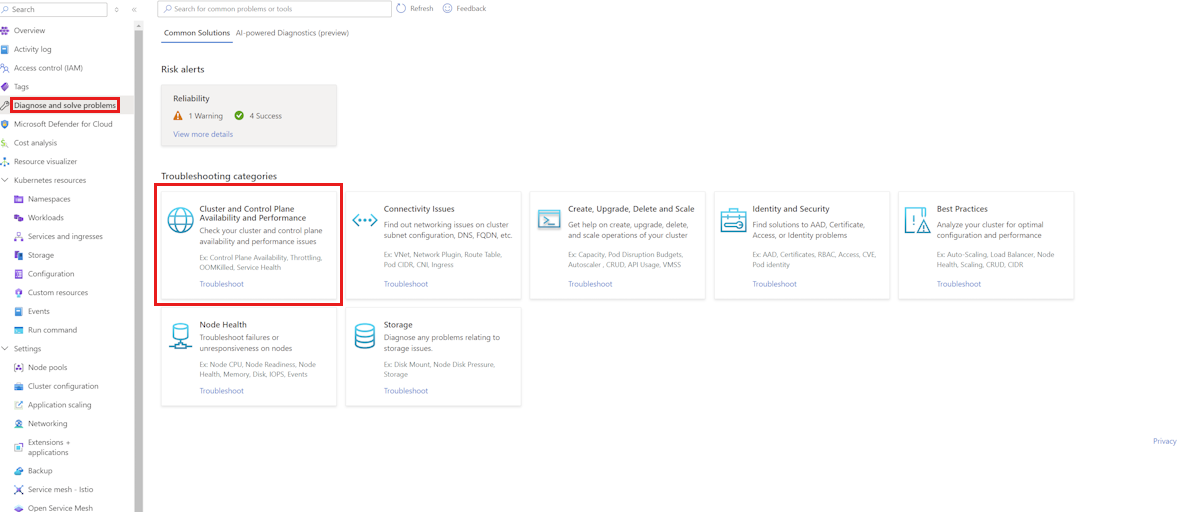Image resolution: width=1200 pixels, height=512 pixels.
Task: Open Node Health card title
Action: coord(222,325)
